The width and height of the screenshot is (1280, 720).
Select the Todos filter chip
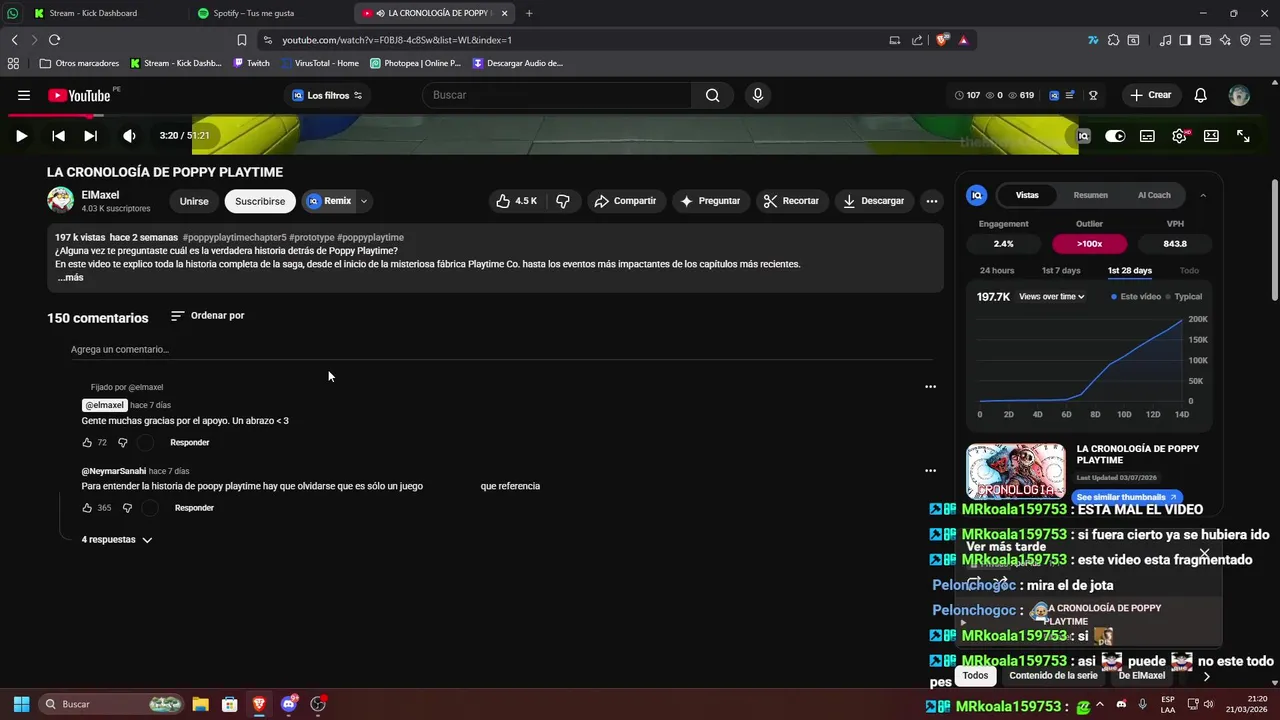pyautogui.click(x=975, y=676)
